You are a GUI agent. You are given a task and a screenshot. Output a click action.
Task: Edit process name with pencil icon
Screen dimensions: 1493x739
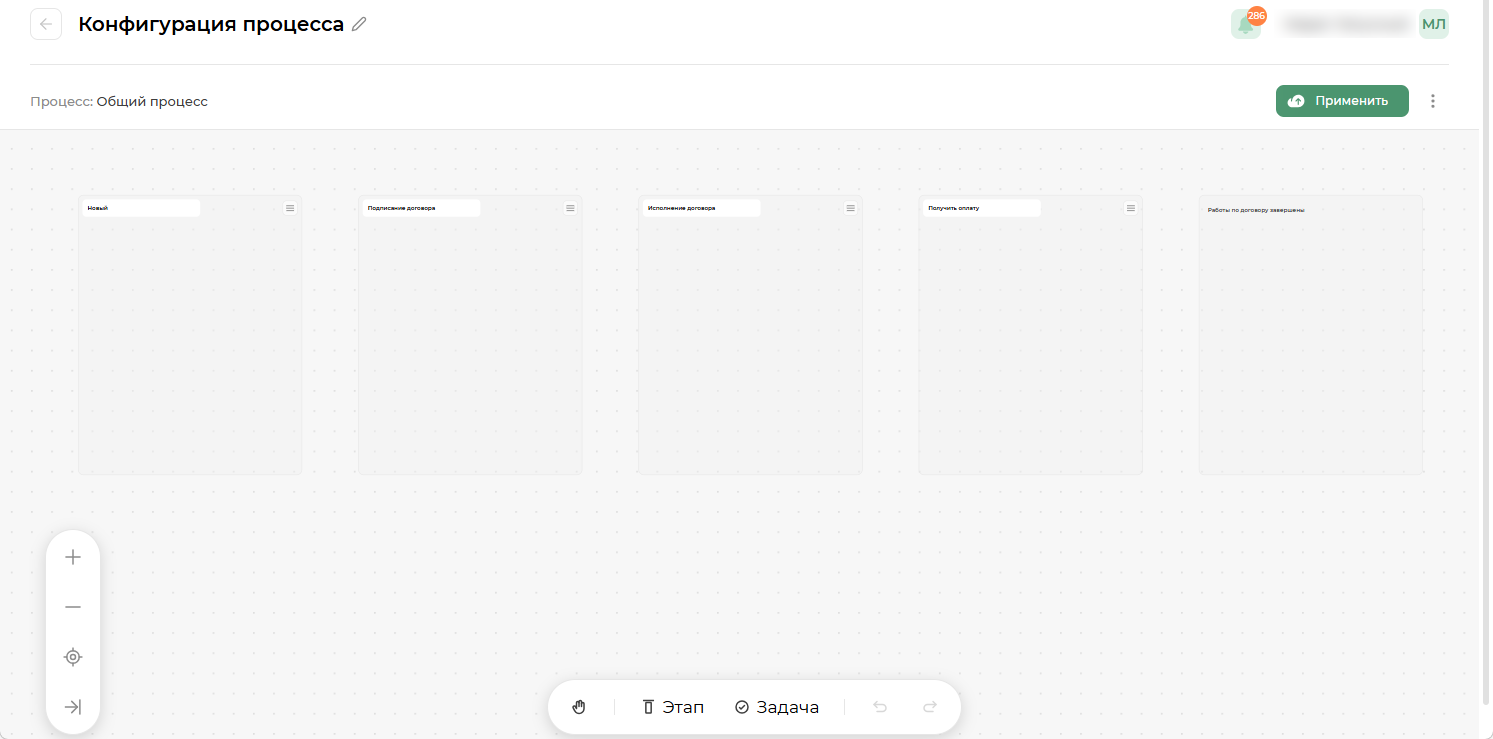[360, 25]
